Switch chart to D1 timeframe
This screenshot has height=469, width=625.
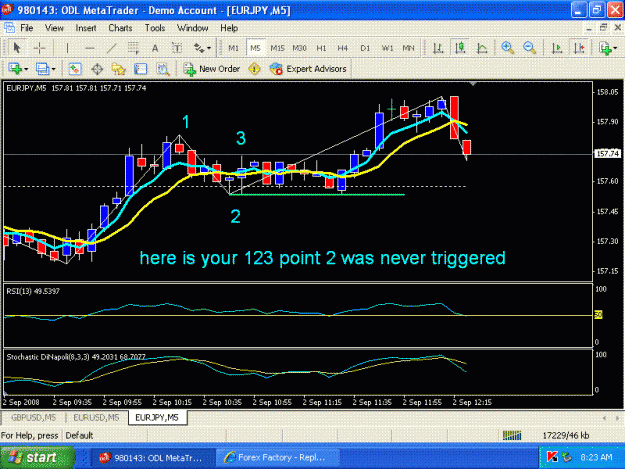365,48
